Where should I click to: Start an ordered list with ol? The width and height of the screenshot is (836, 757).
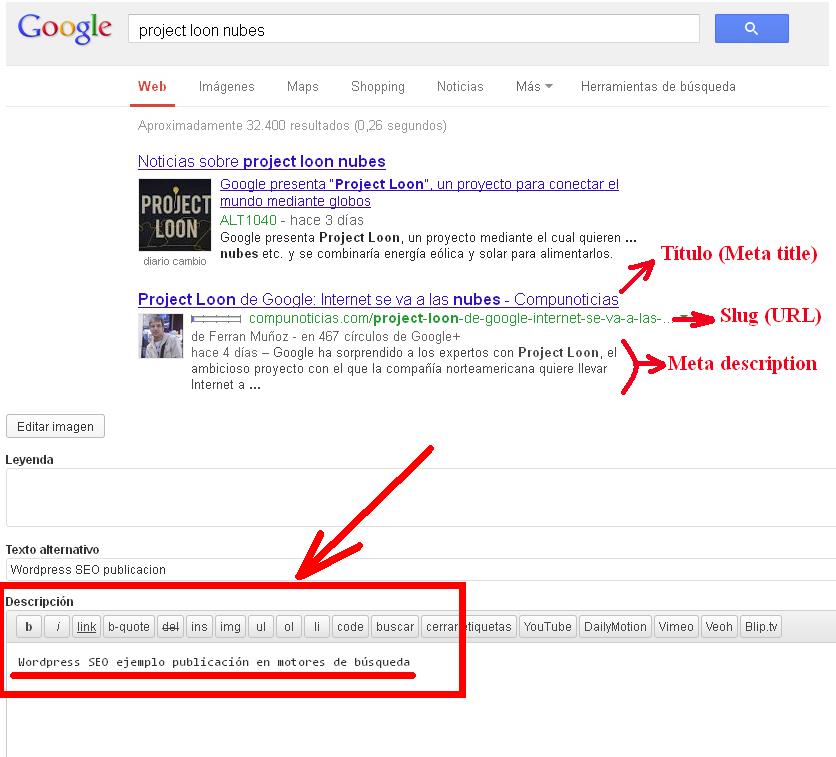pos(287,626)
